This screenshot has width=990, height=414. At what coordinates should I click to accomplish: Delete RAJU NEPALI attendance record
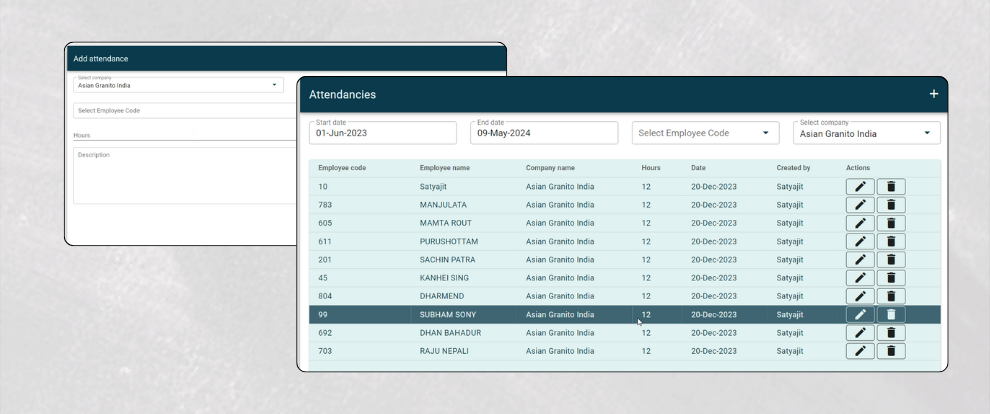890,351
